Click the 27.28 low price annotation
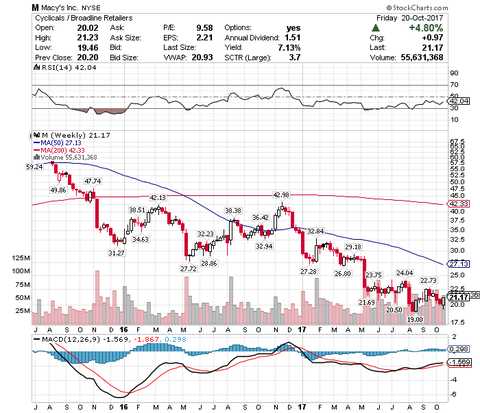This screenshot has width=480, height=413. coord(308,272)
